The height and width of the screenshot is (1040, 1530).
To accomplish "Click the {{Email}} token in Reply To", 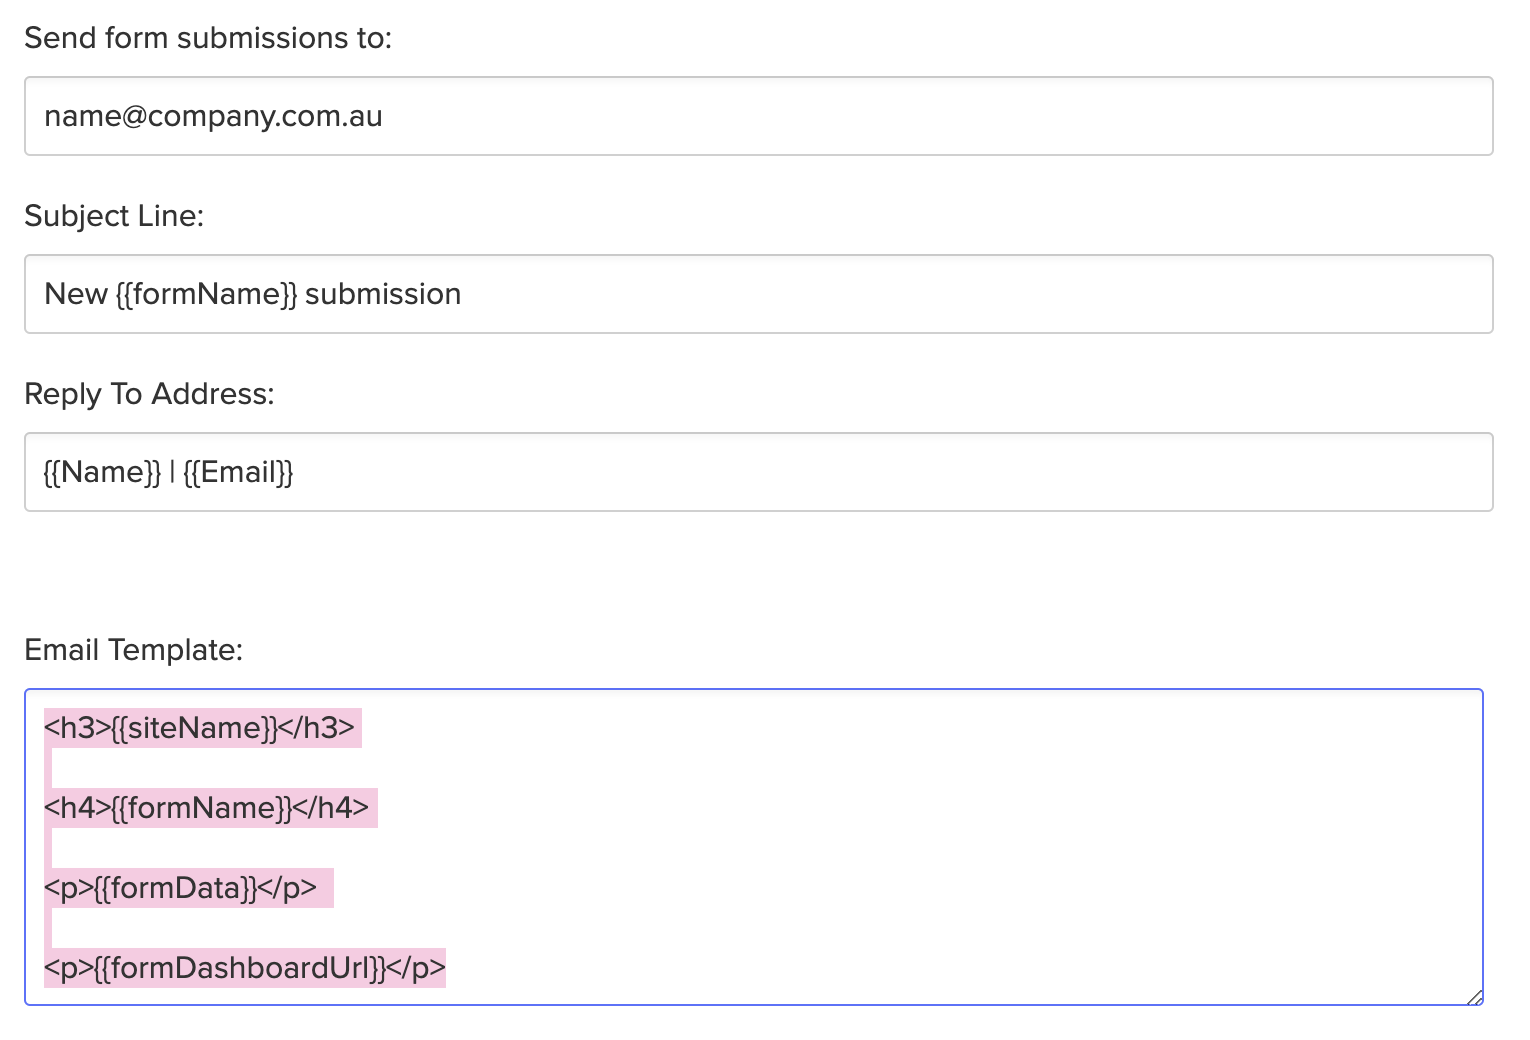I will [238, 472].
